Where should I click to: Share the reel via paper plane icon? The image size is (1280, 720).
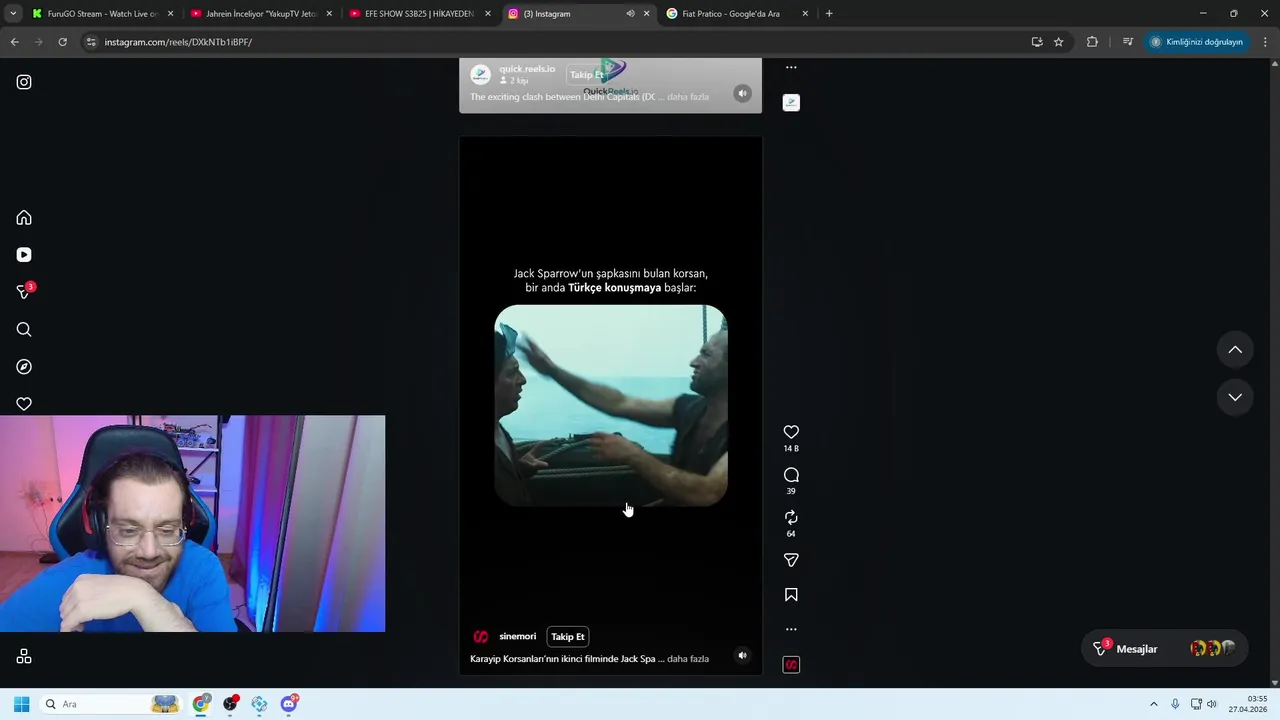tap(791, 560)
